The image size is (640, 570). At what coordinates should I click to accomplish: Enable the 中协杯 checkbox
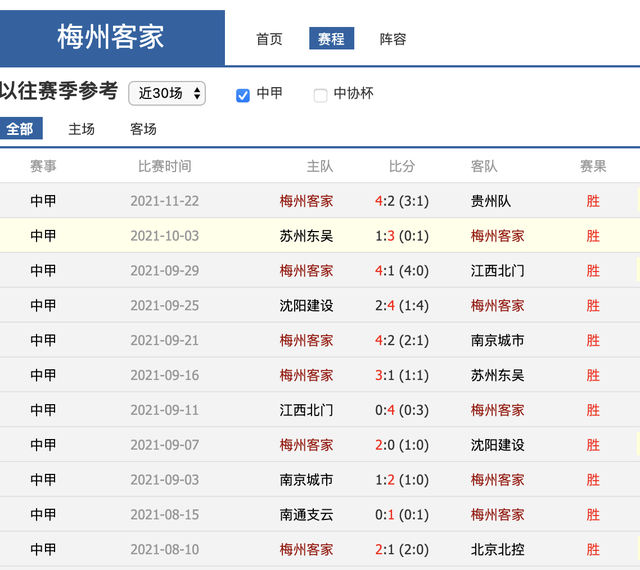coord(320,96)
